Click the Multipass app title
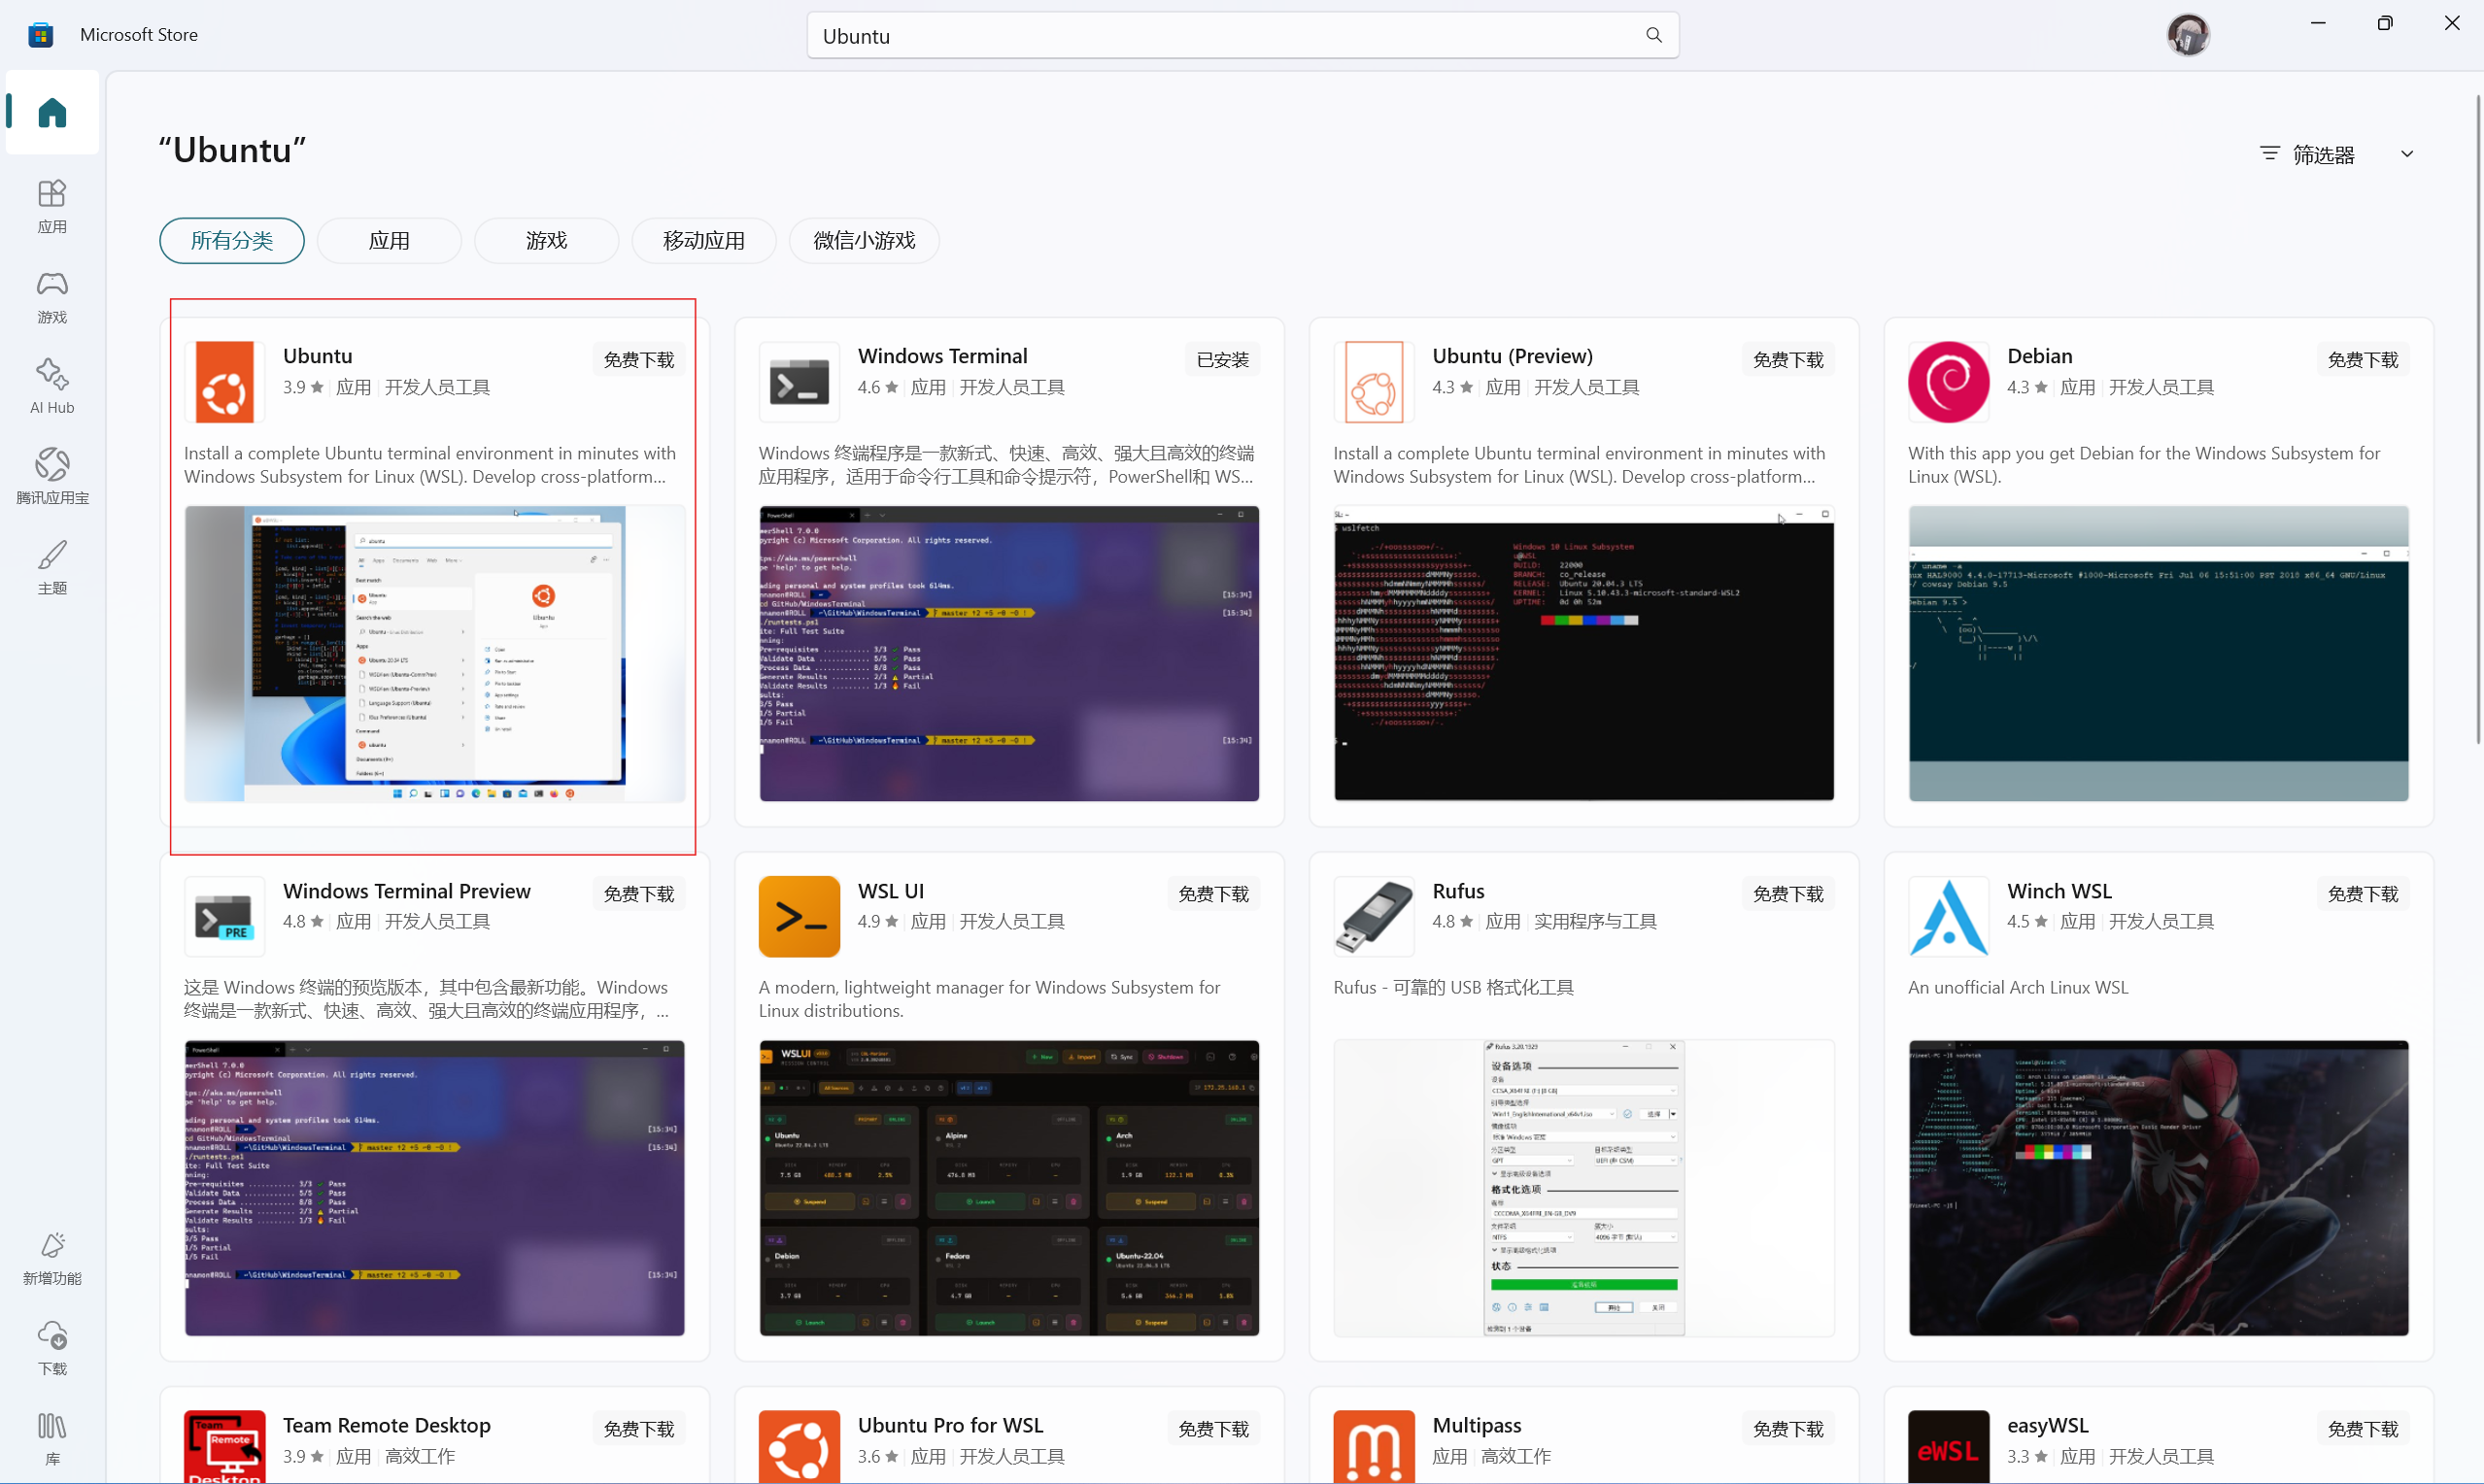 coord(1477,1425)
